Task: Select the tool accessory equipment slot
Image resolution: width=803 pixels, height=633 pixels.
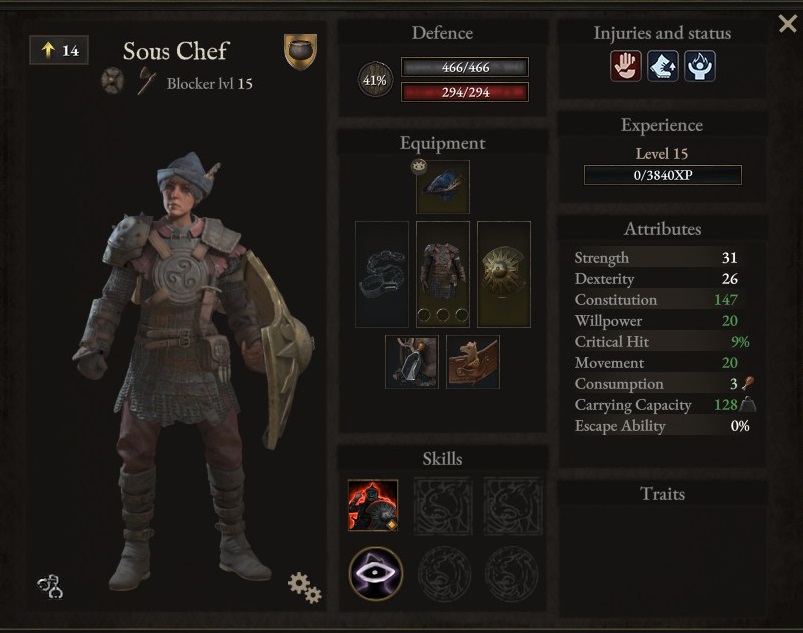Action: (x=412, y=362)
